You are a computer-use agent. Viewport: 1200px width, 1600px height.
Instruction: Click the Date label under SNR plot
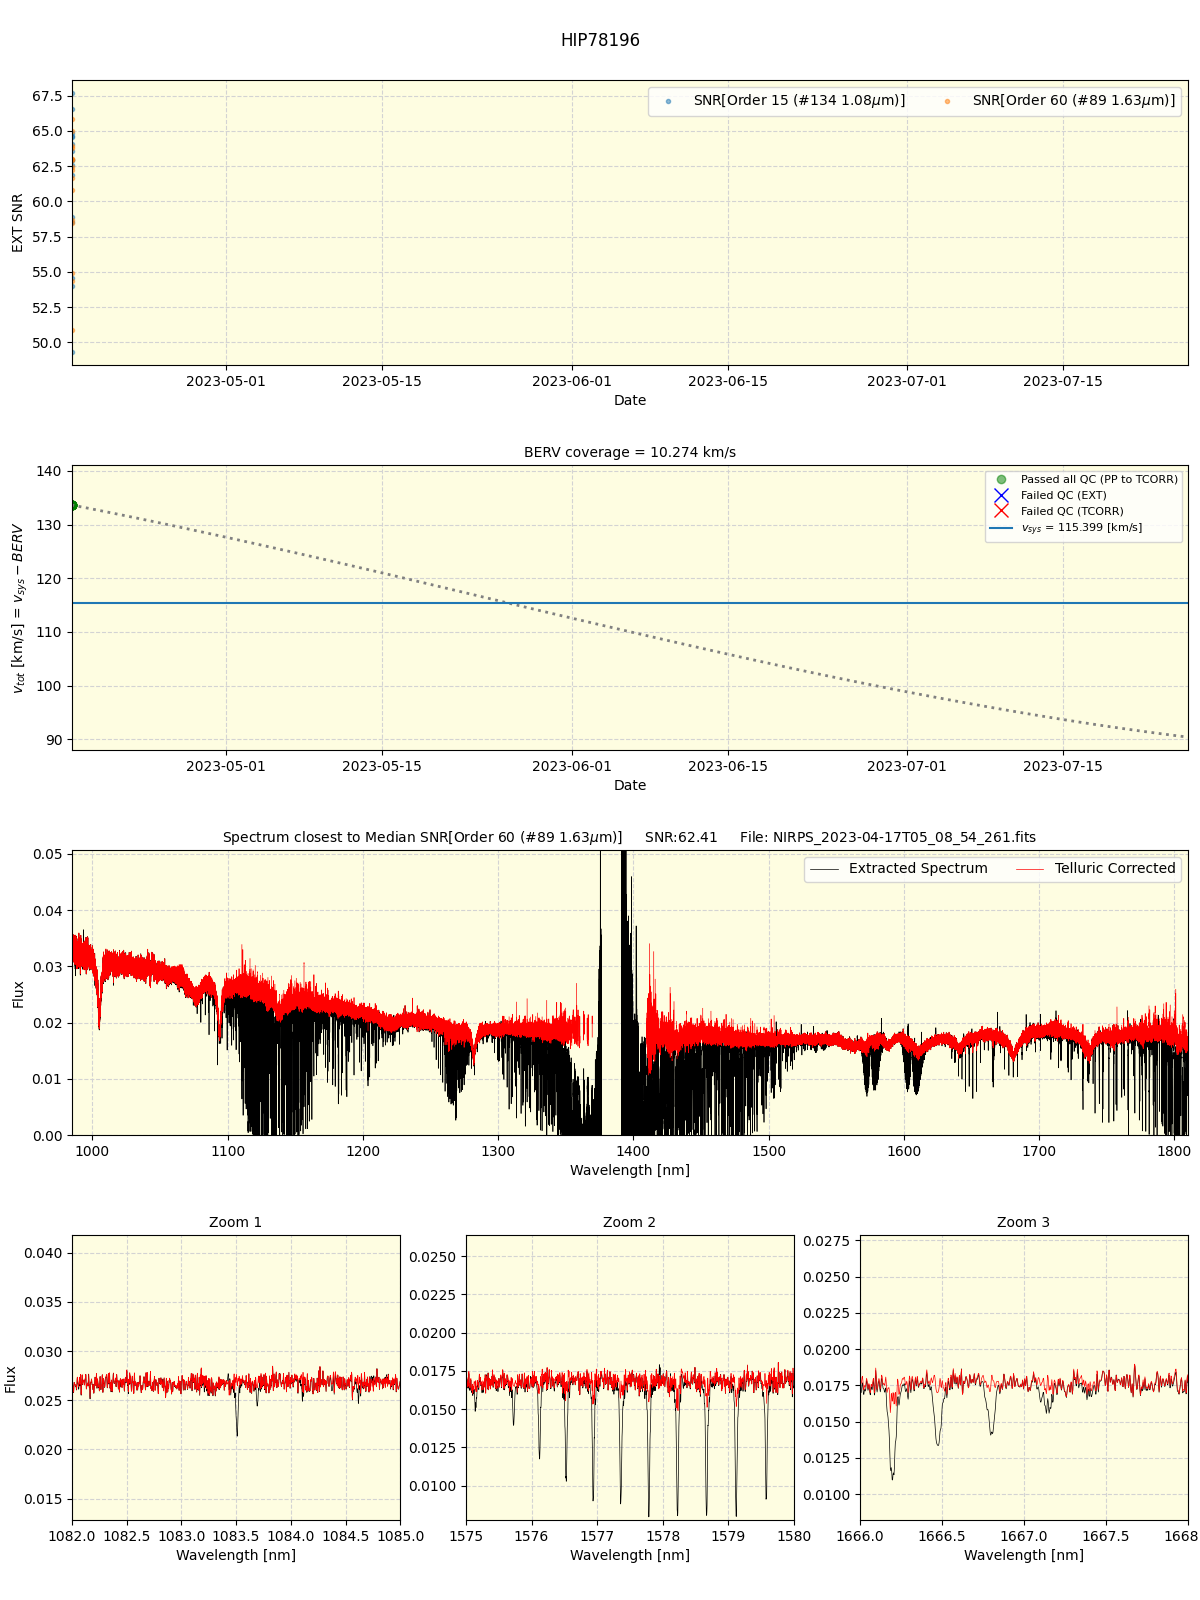(630, 400)
